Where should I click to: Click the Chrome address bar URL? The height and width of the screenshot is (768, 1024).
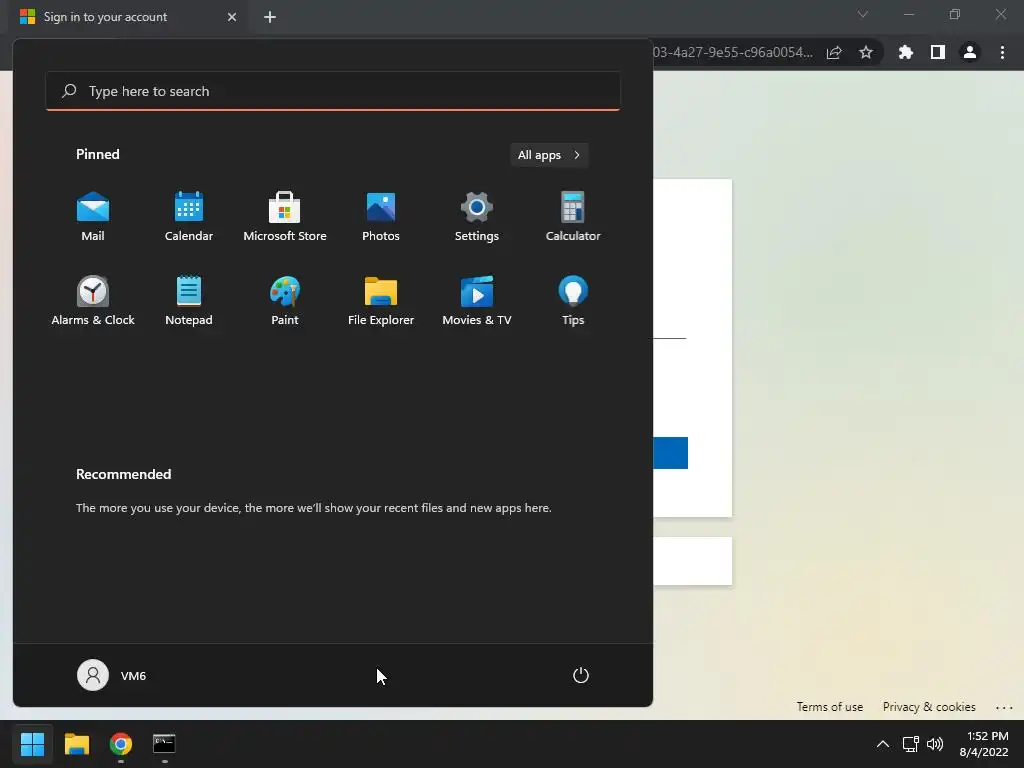(x=733, y=52)
